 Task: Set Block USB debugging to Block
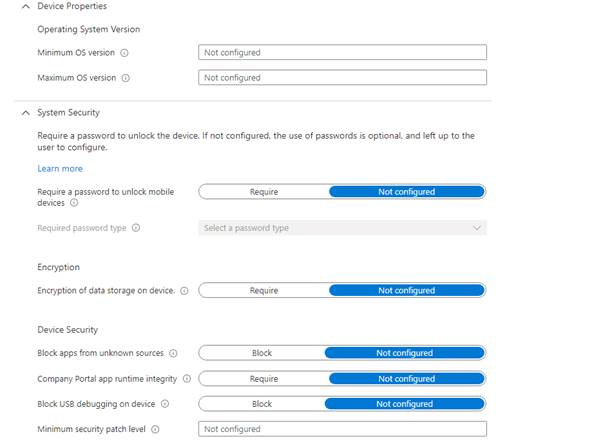pos(262,404)
